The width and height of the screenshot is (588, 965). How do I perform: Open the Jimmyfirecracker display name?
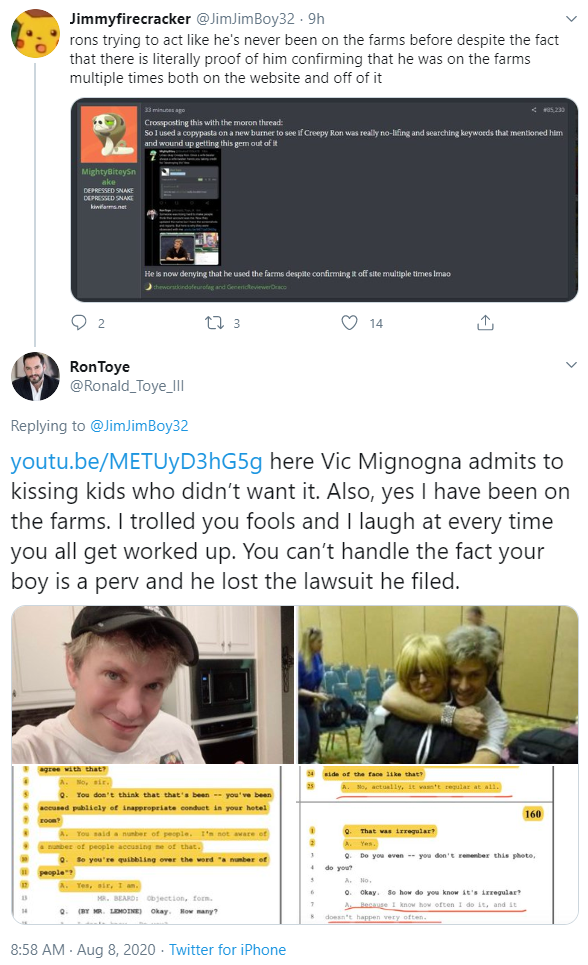point(130,19)
